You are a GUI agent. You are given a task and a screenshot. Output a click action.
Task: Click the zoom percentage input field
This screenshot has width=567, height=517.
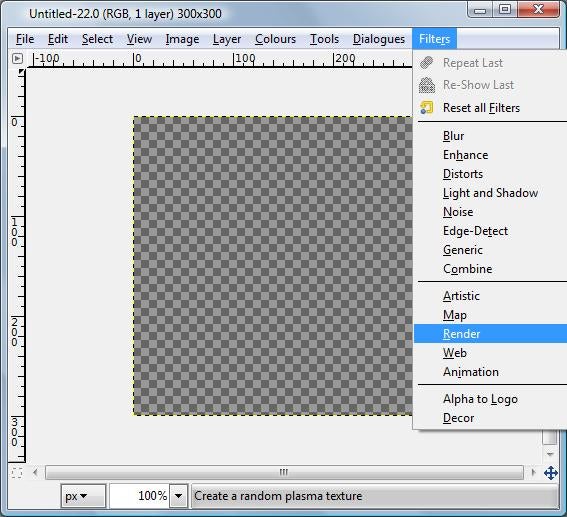[139, 496]
